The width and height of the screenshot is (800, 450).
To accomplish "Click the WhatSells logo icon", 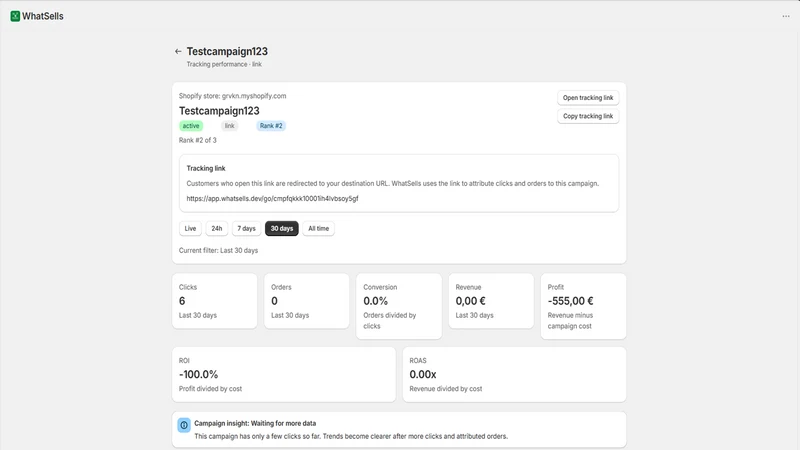I will (15, 16).
